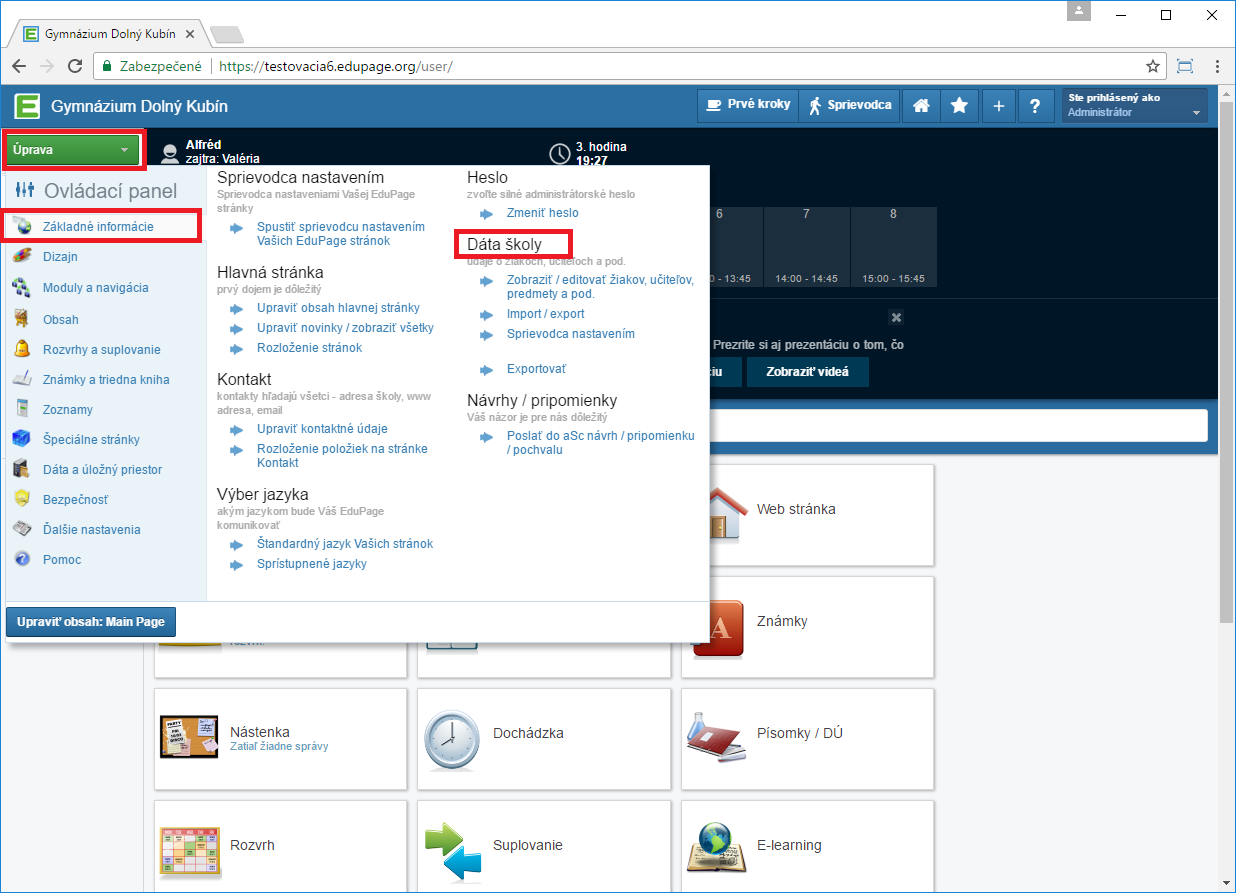Select Základné informácie in control panel
Screen dimensions: 1236x893
(98, 226)
